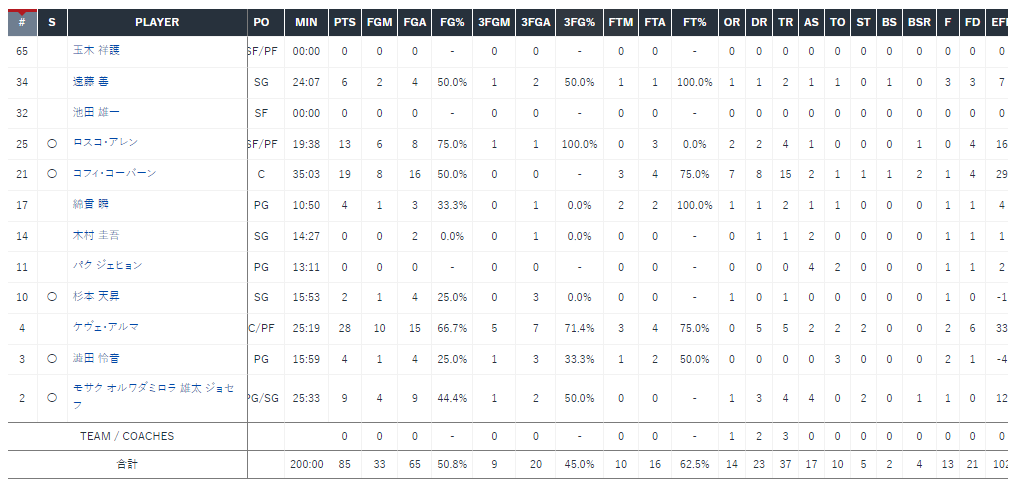Click starter circle in jersey number 2 row
This screenshot has width=1019, height=486.
pyautogui.click(x=52, y=397)
